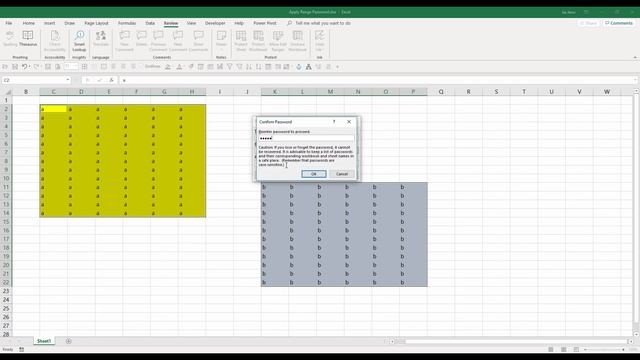The image size is (640, 360).
Task: Open Smart Lookup insights
Action: coord(79,41)
